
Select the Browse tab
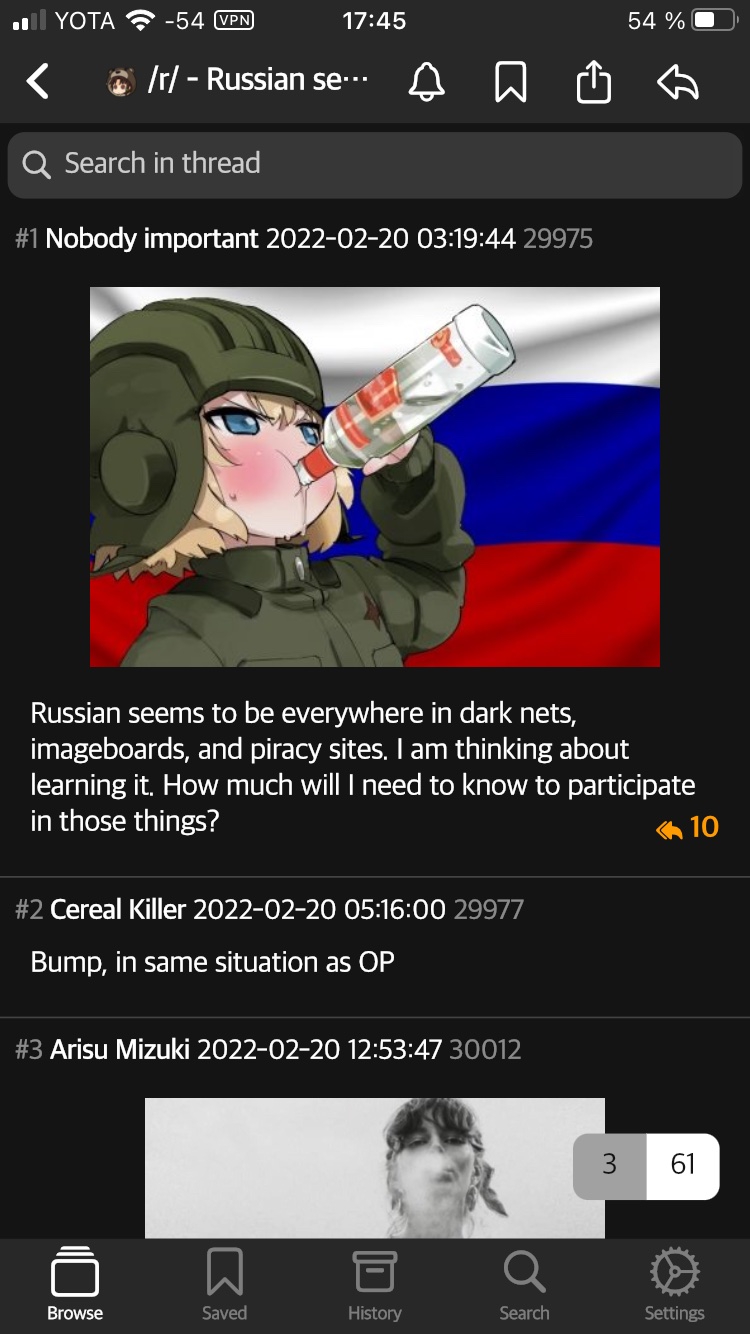click(75, 1285)
